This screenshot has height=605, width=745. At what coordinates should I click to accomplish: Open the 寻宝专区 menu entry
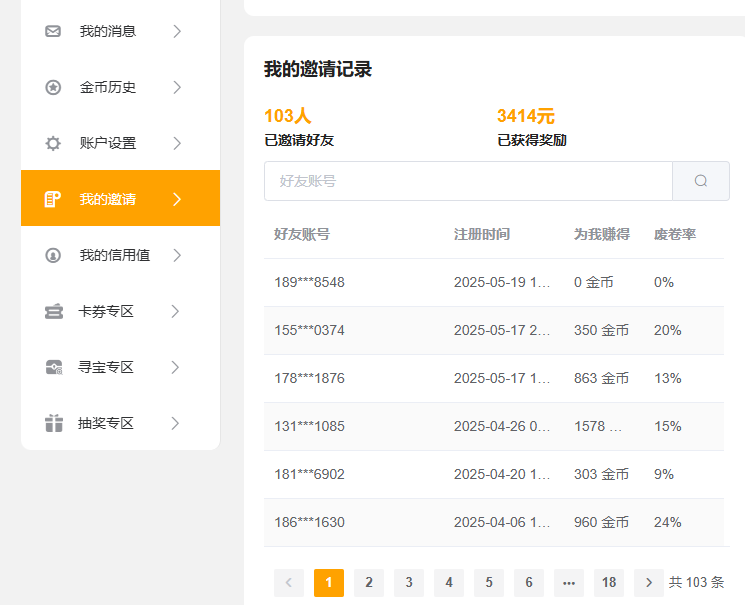click(120, 367)
